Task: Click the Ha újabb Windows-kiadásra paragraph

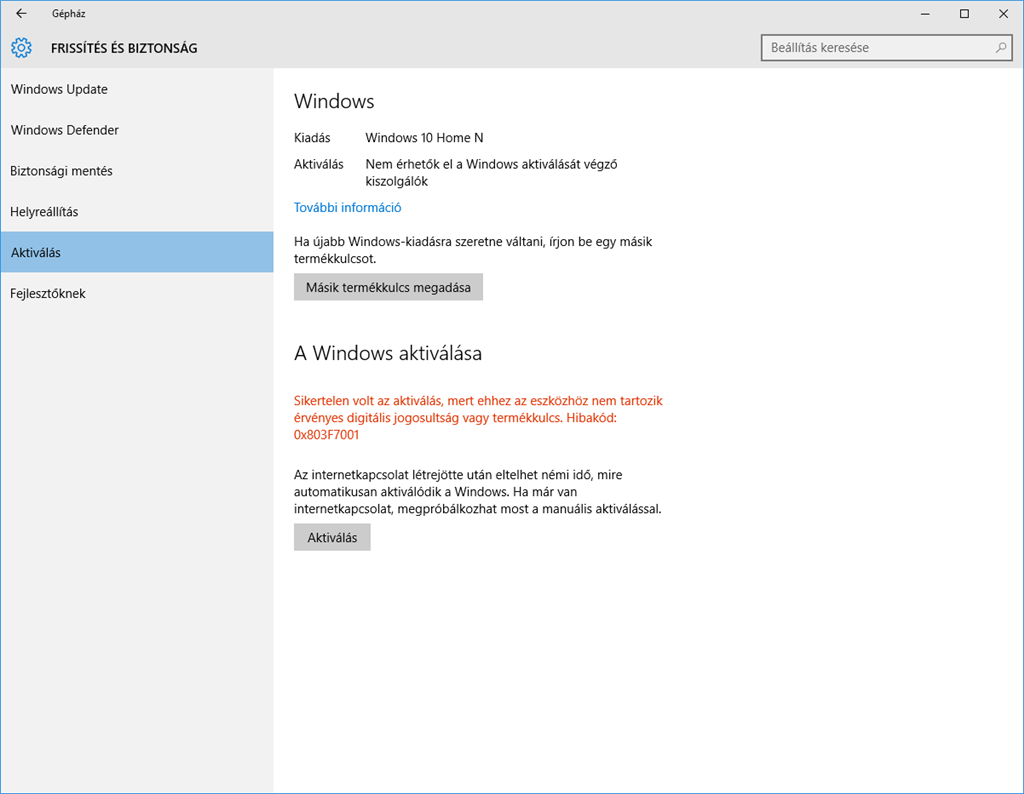Action: pos(473,250)
